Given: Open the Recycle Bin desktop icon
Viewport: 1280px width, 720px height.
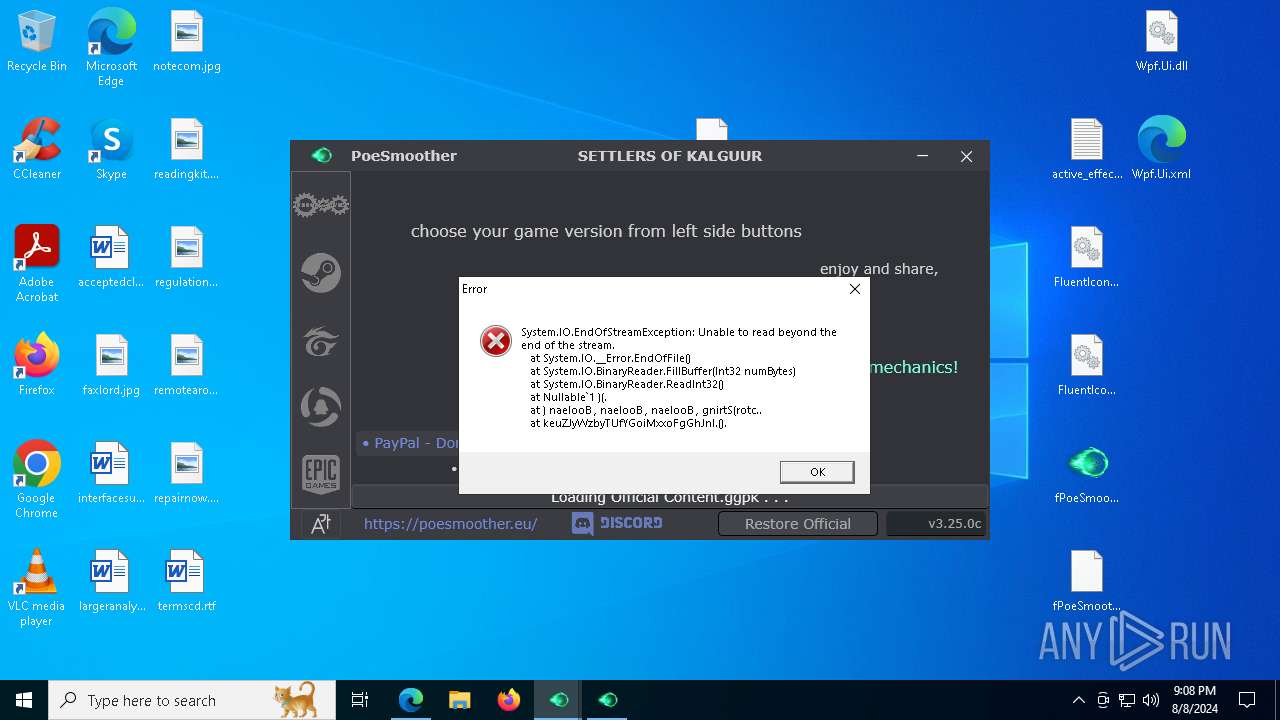Looking at the screenshot, I should [37, 42].
